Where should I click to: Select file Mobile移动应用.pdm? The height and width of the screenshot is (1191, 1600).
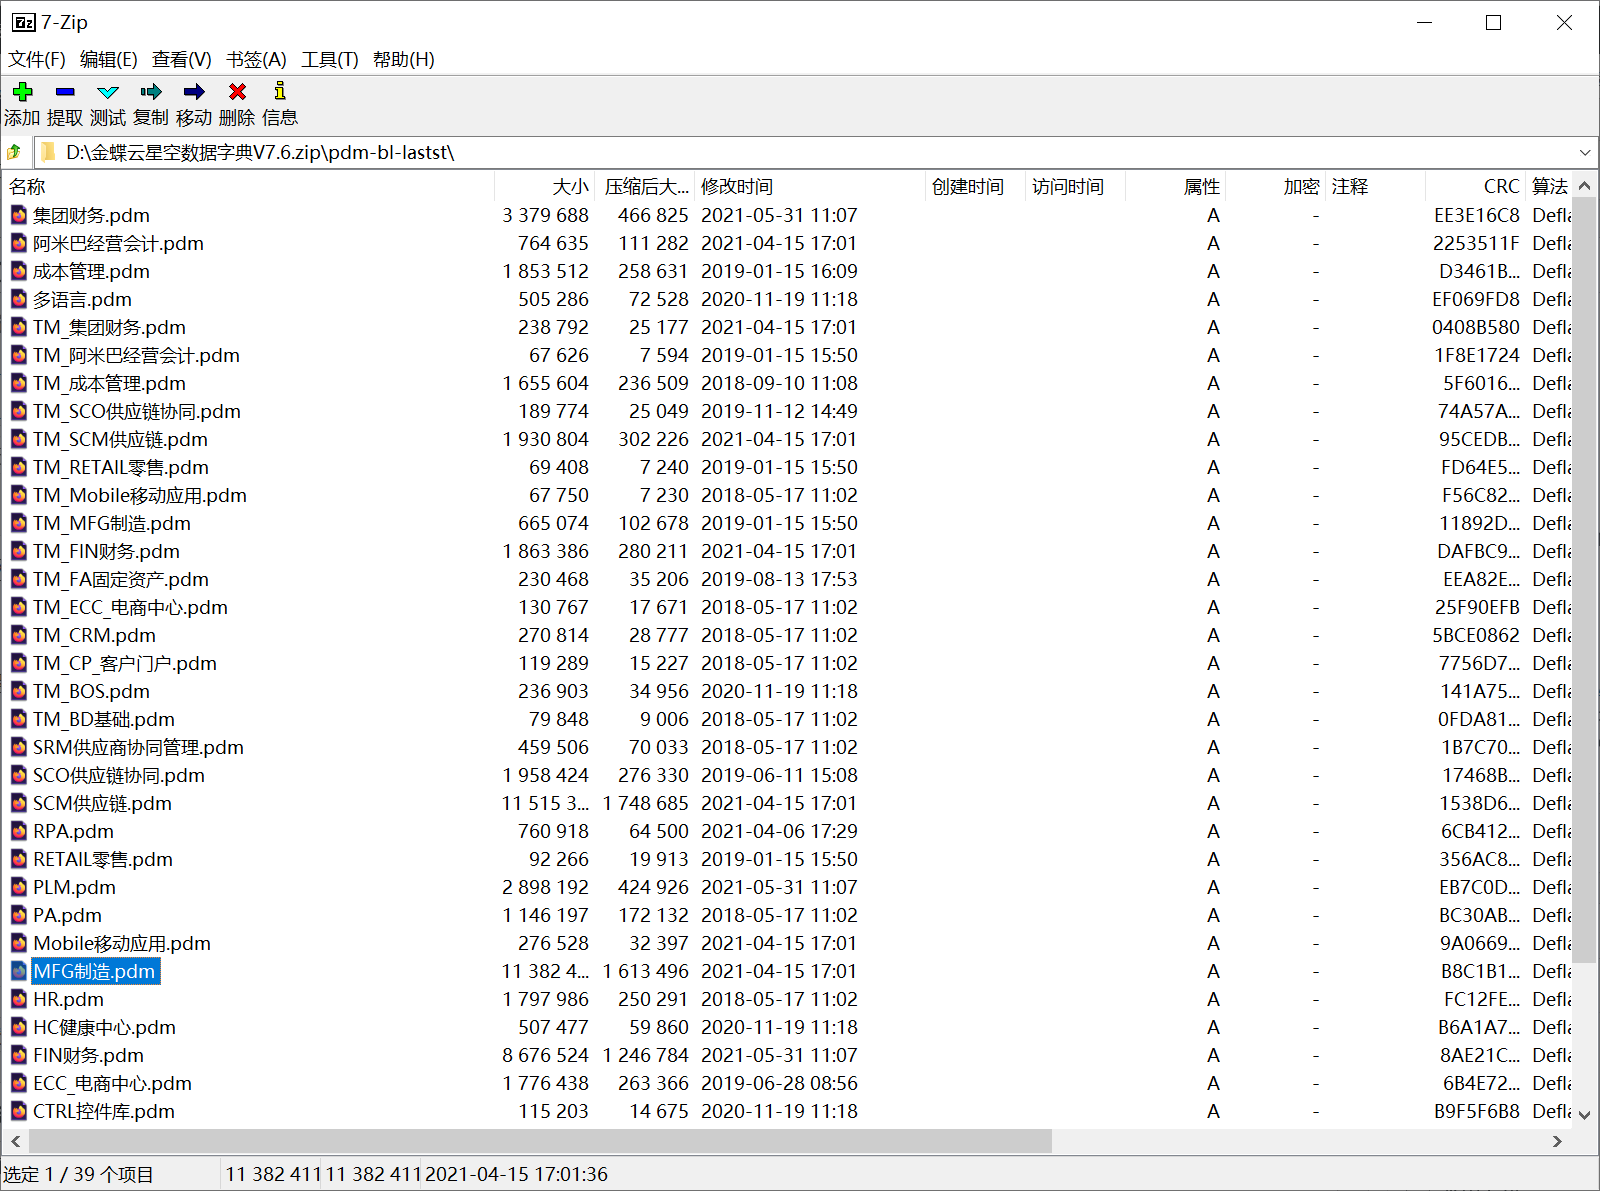pos(122,943)
